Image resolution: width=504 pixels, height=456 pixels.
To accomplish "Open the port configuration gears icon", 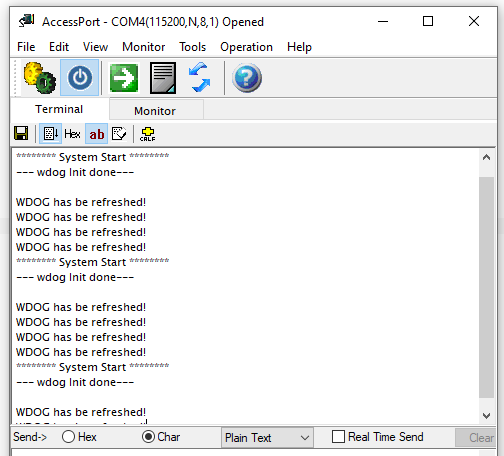I will (39, 78).
